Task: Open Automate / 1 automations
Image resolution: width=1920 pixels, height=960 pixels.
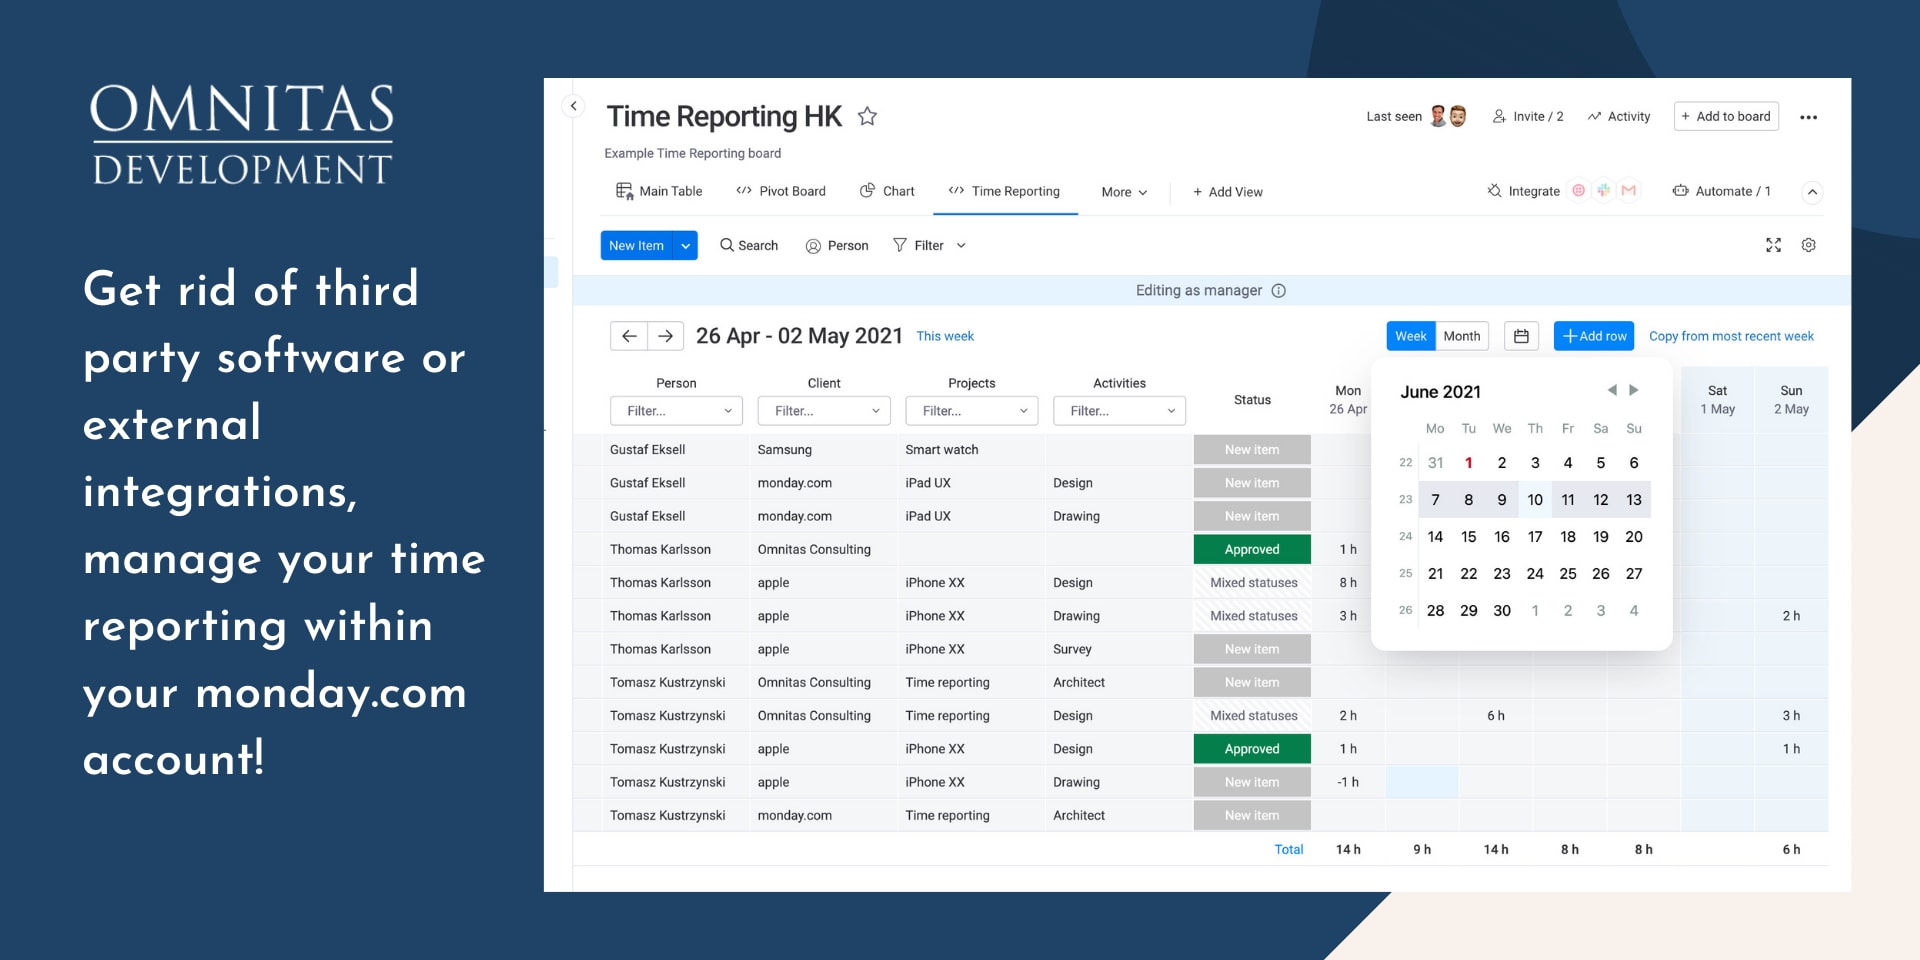Action: click(x=1722, y=191)
